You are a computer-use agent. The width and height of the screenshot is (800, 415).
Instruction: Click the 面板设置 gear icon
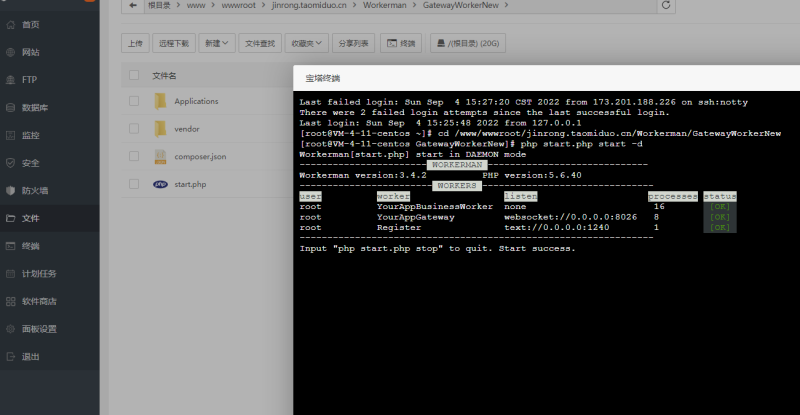(x=11, y=329)
